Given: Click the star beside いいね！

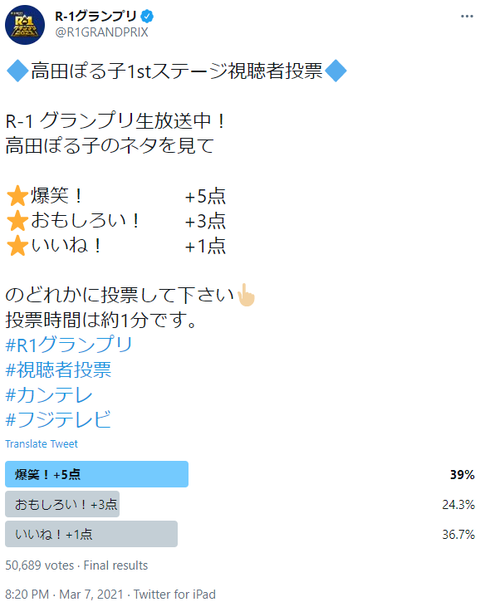Looking at the screenshot, I should point(17,246).
